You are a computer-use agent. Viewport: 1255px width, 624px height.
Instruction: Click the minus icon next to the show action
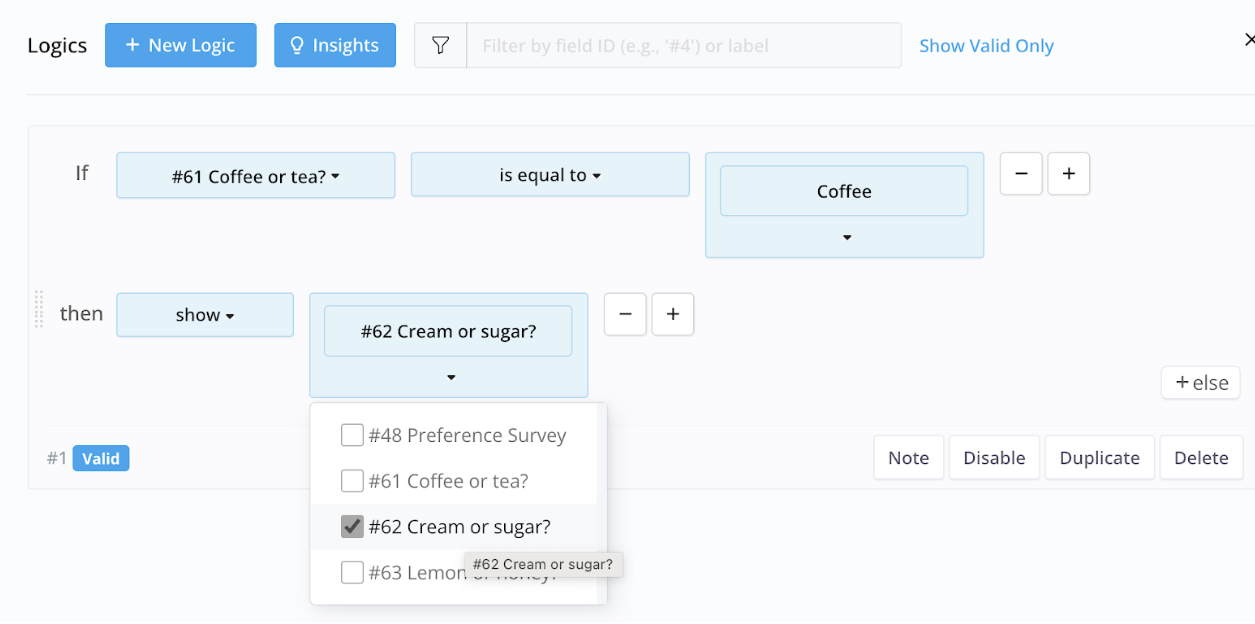point(624,314)
